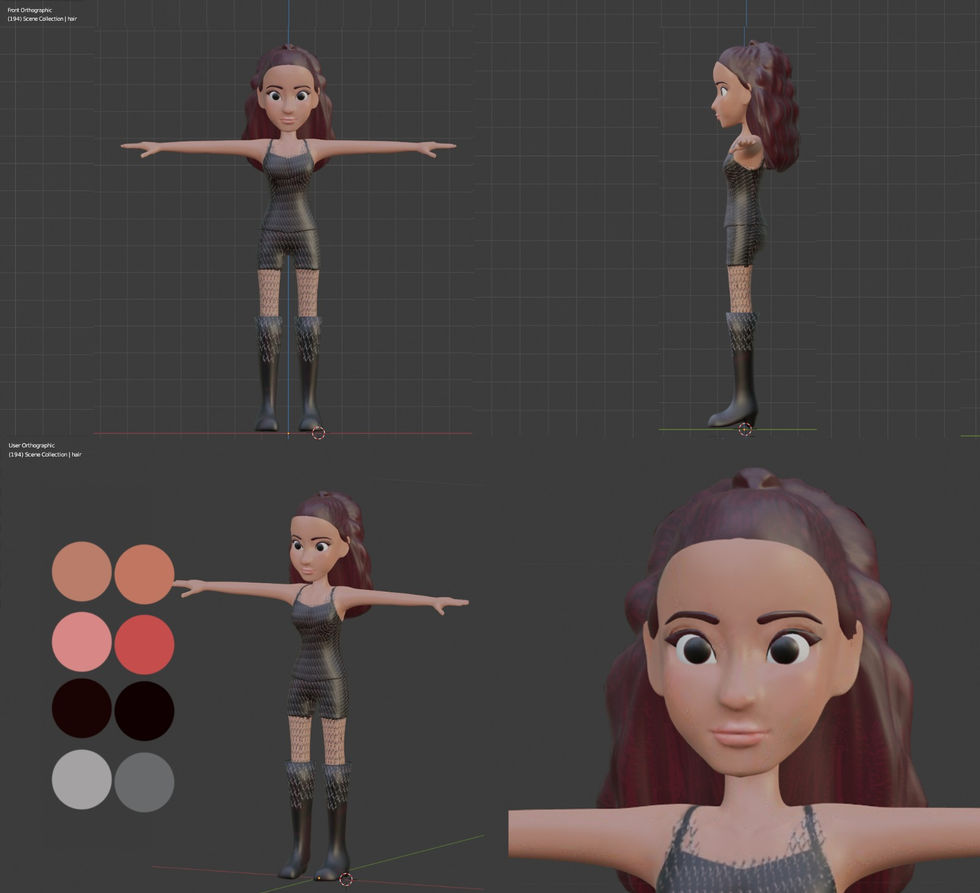Click the left boot in the front view

[268, 374]
